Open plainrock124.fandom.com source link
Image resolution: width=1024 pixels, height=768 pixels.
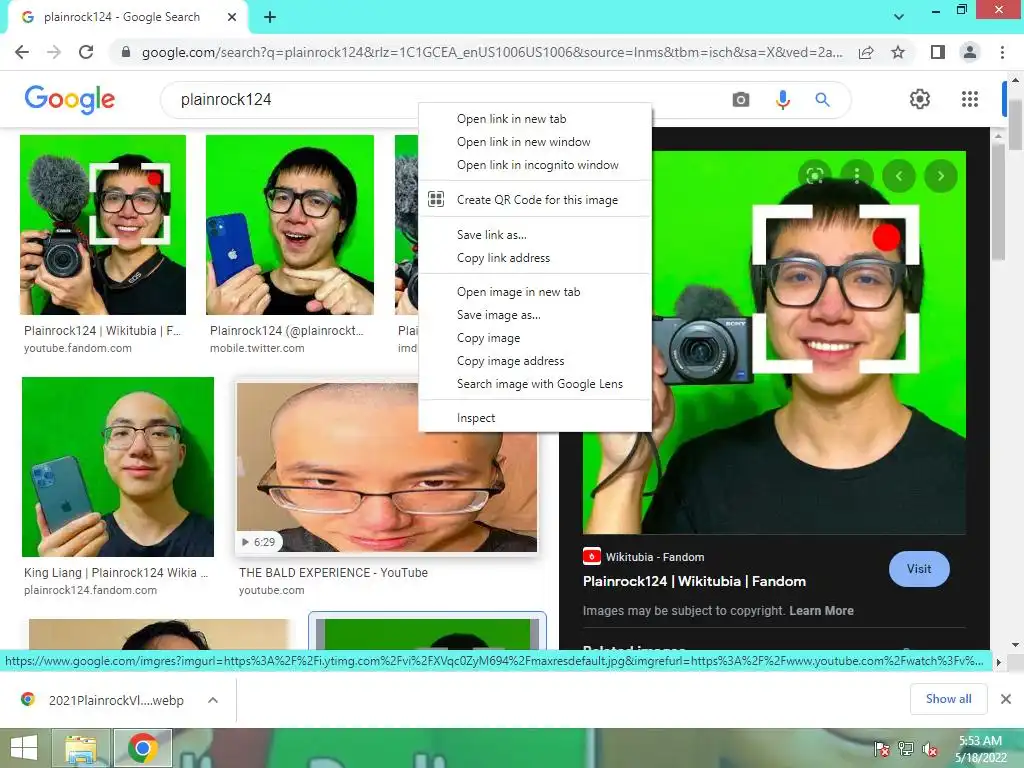[90, 590]
